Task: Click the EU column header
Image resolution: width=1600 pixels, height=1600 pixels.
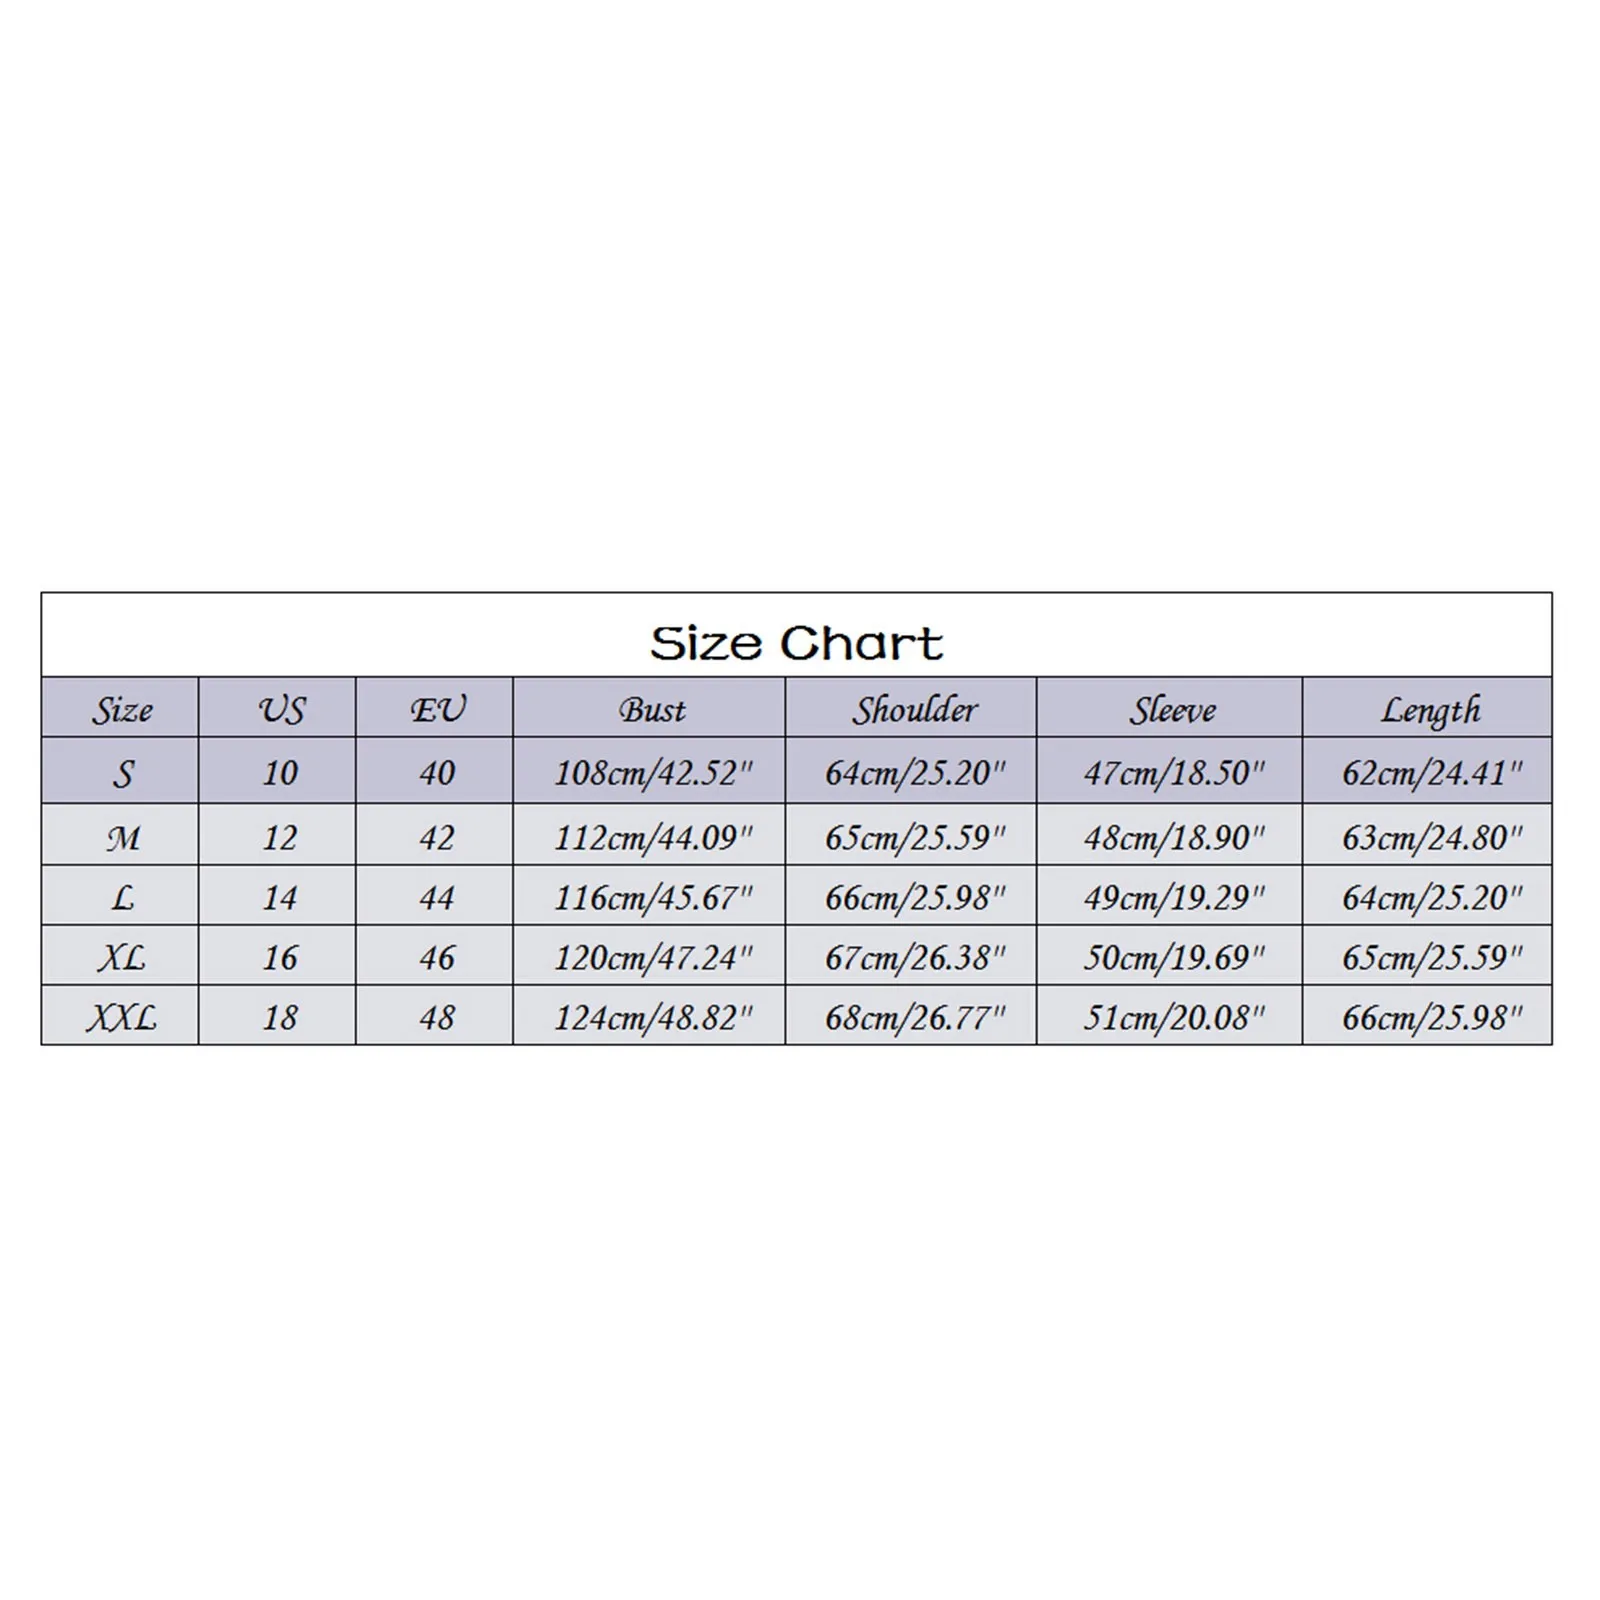Action: tap(437, 710)
